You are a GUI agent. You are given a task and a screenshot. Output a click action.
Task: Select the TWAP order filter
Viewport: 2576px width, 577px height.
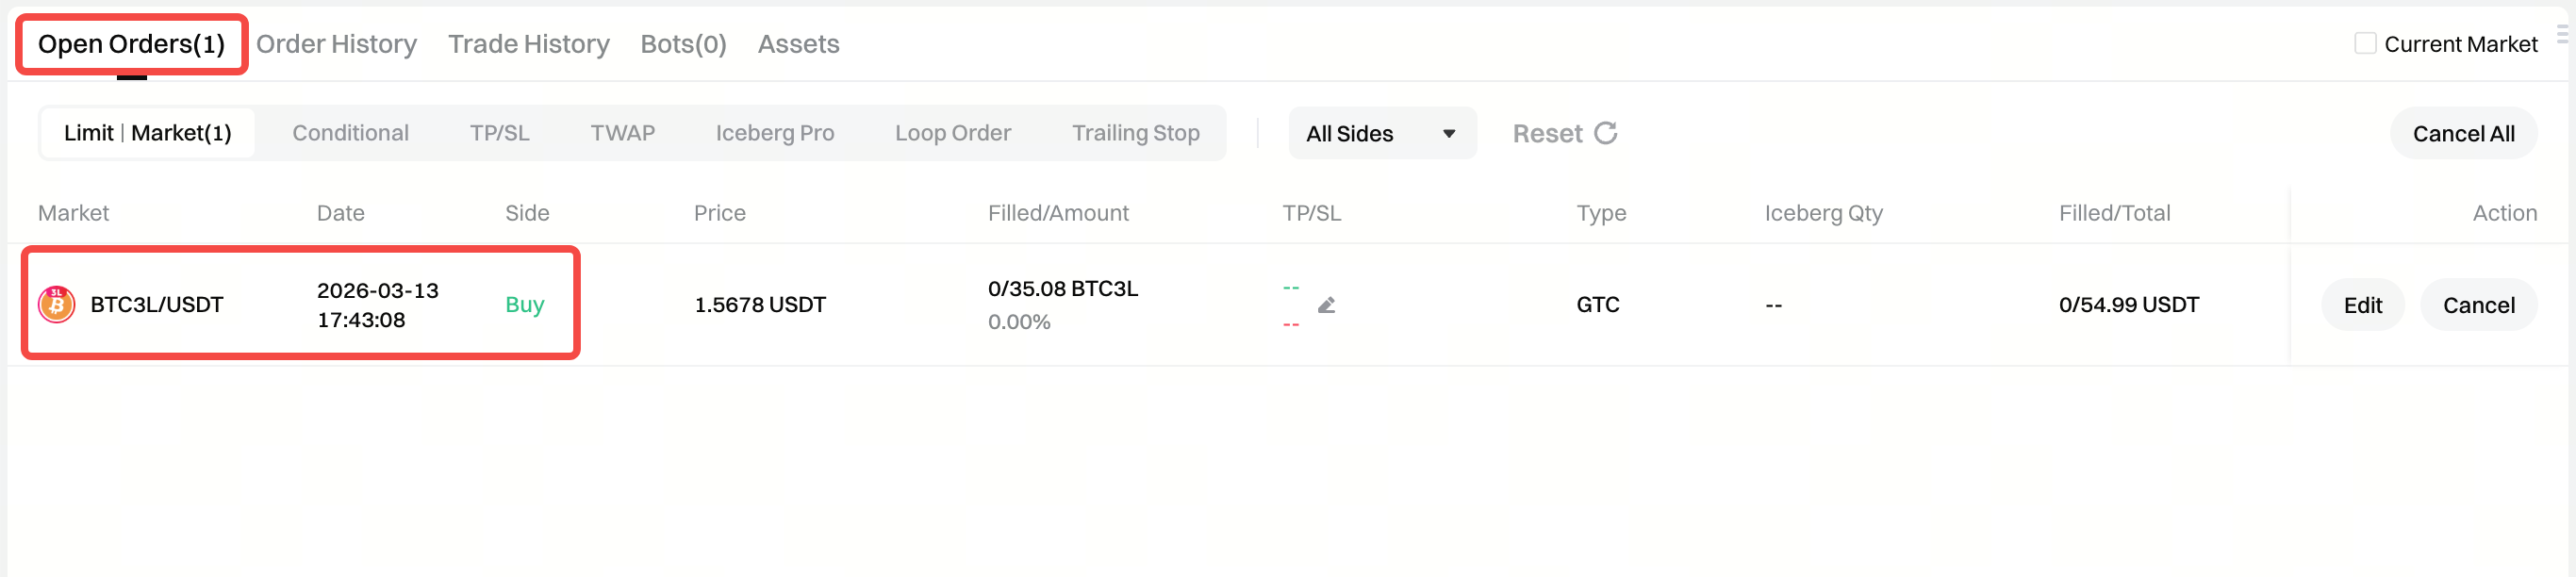coord(622,132)
